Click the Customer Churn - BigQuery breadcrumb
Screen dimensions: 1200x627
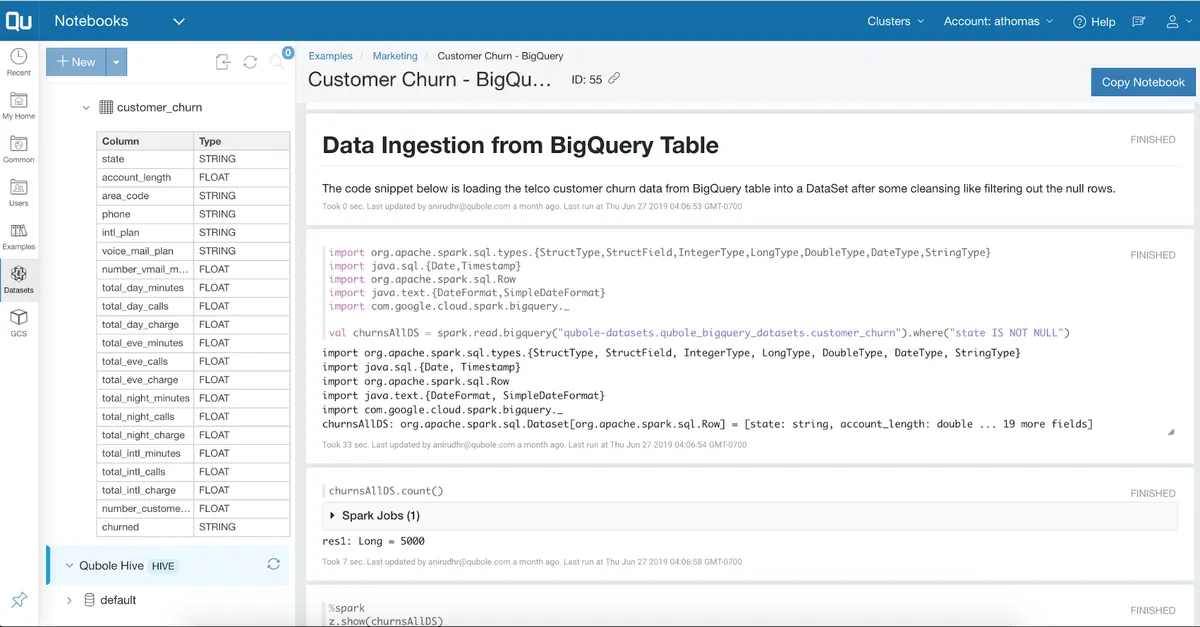[500, 56]
